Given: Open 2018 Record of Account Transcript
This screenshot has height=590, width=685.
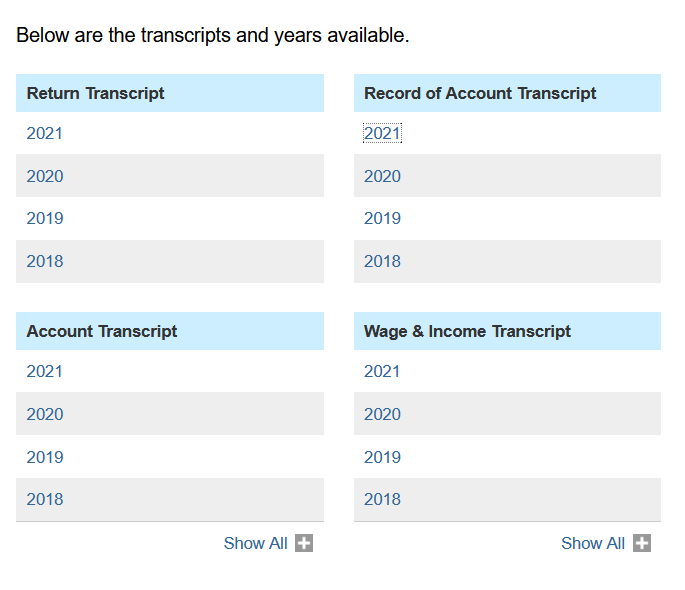Looking at the screenshot, I should click(x=382, y=261).
